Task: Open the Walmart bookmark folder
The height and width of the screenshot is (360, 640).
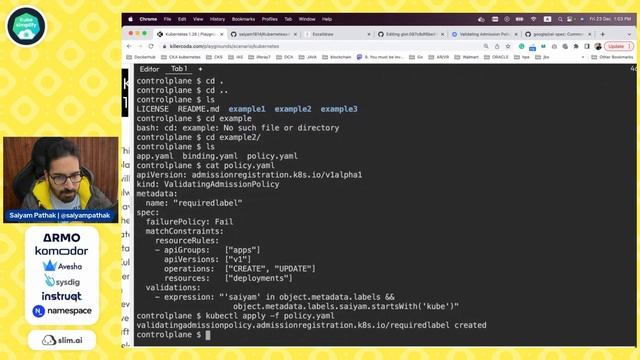Action: [467, 57]
